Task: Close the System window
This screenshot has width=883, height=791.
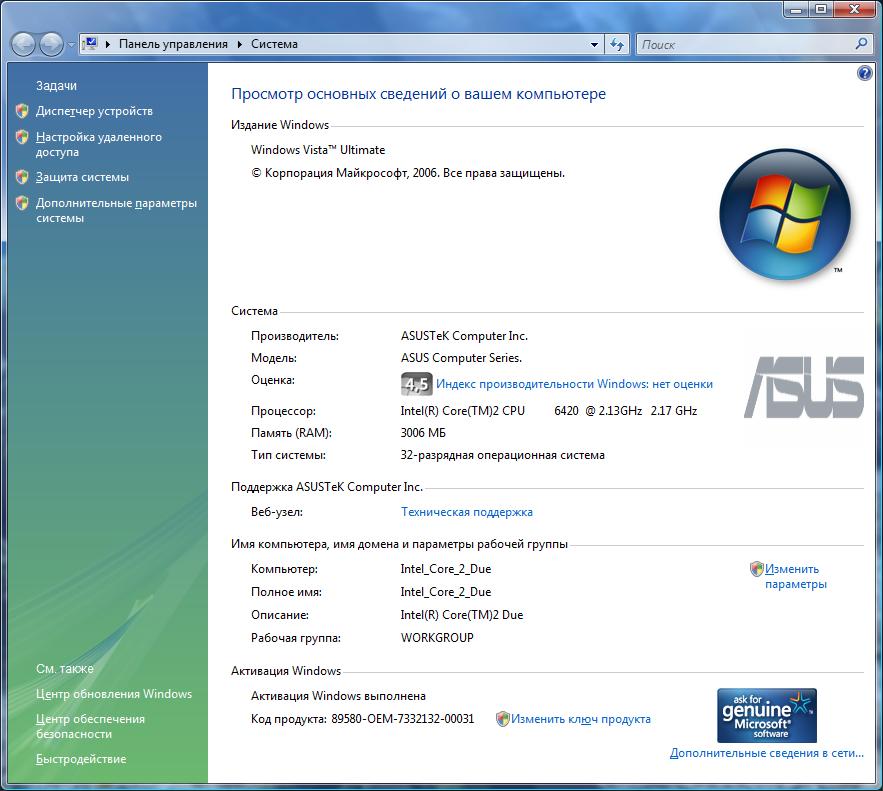Action: (854, 10)
